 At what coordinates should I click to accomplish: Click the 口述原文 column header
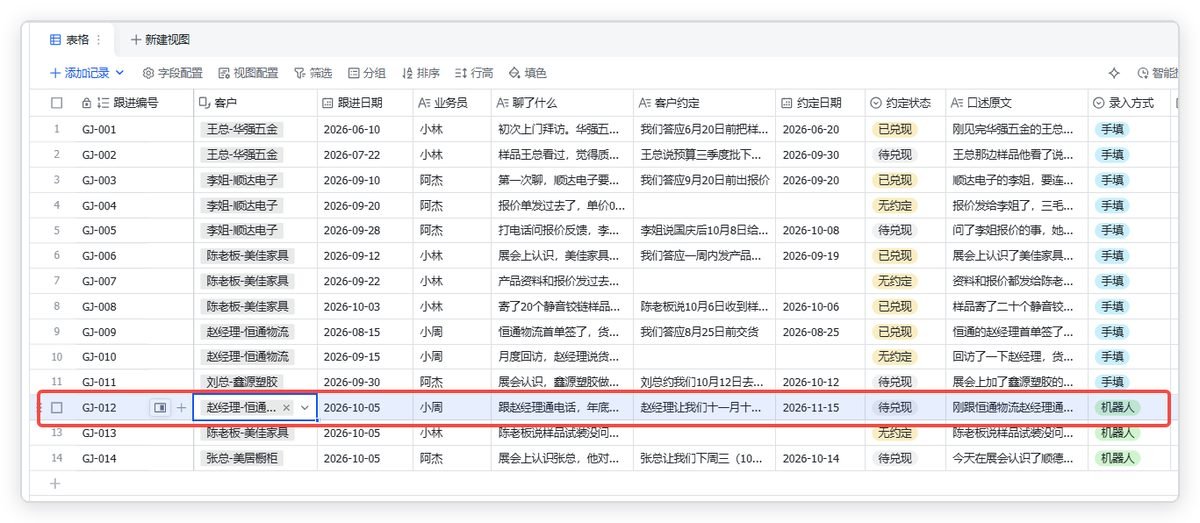tap(1017, 102)
